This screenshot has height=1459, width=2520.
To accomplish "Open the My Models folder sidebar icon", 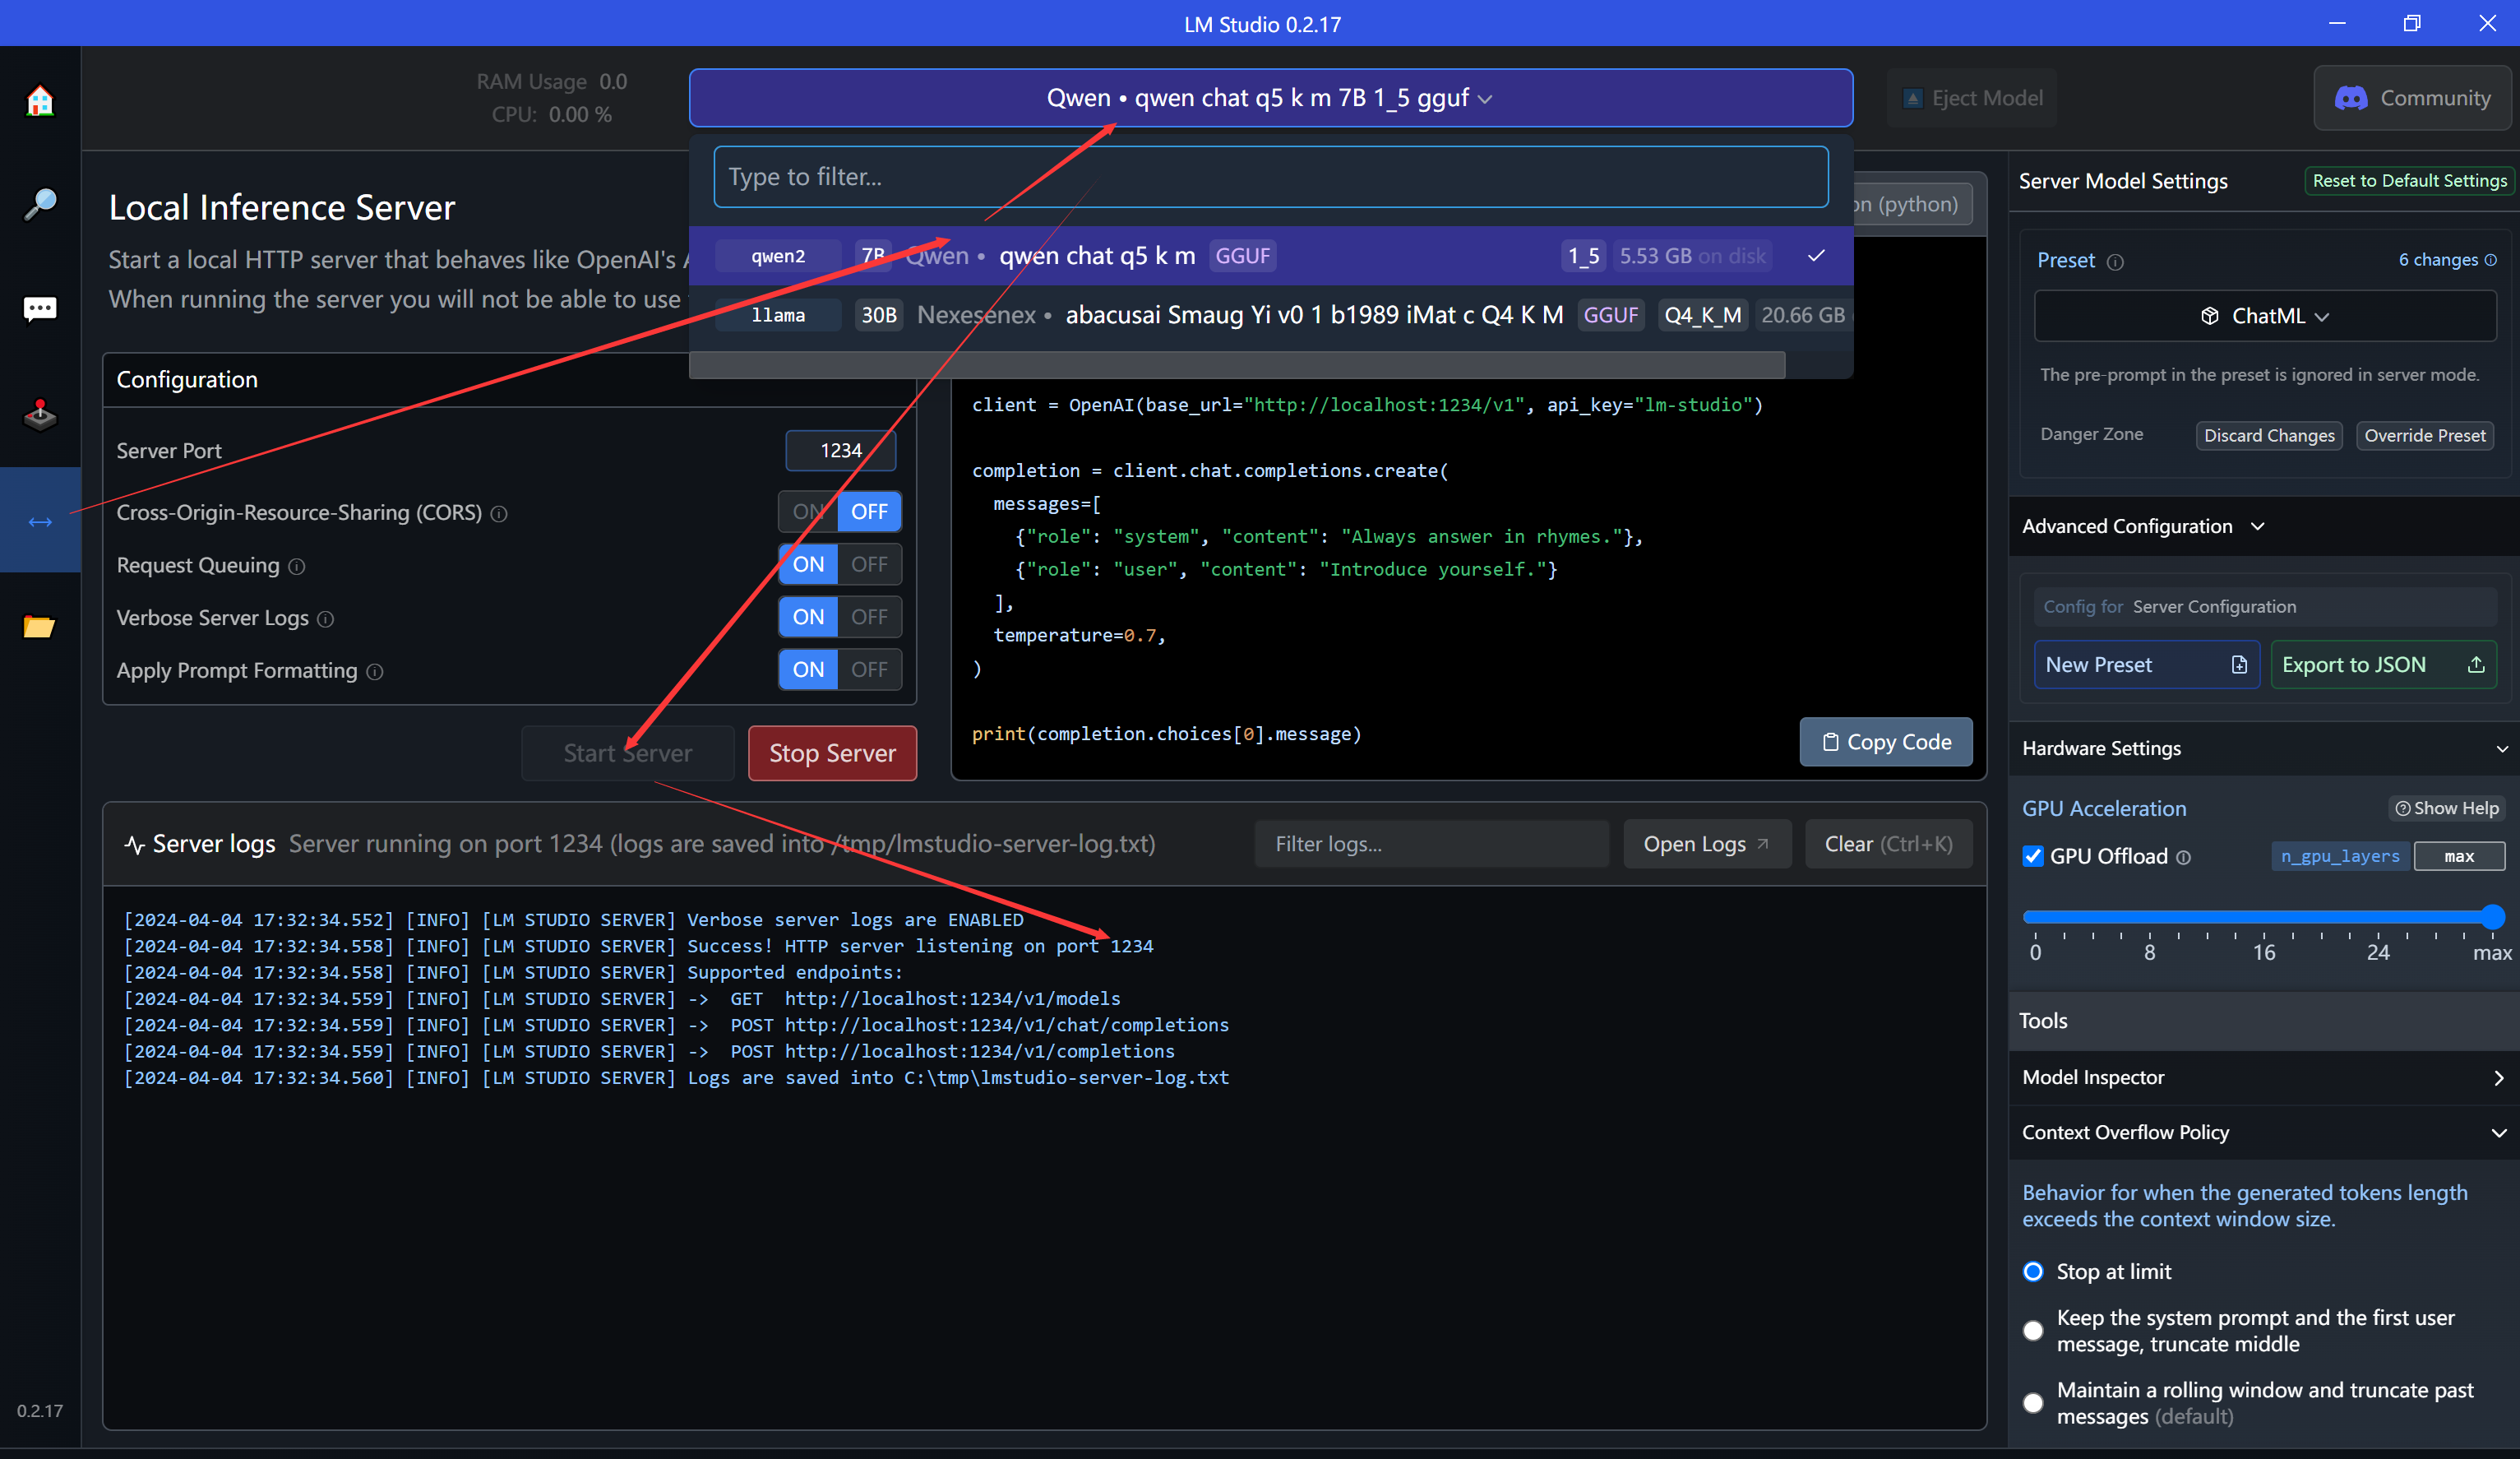I will [x=40, y=626].
